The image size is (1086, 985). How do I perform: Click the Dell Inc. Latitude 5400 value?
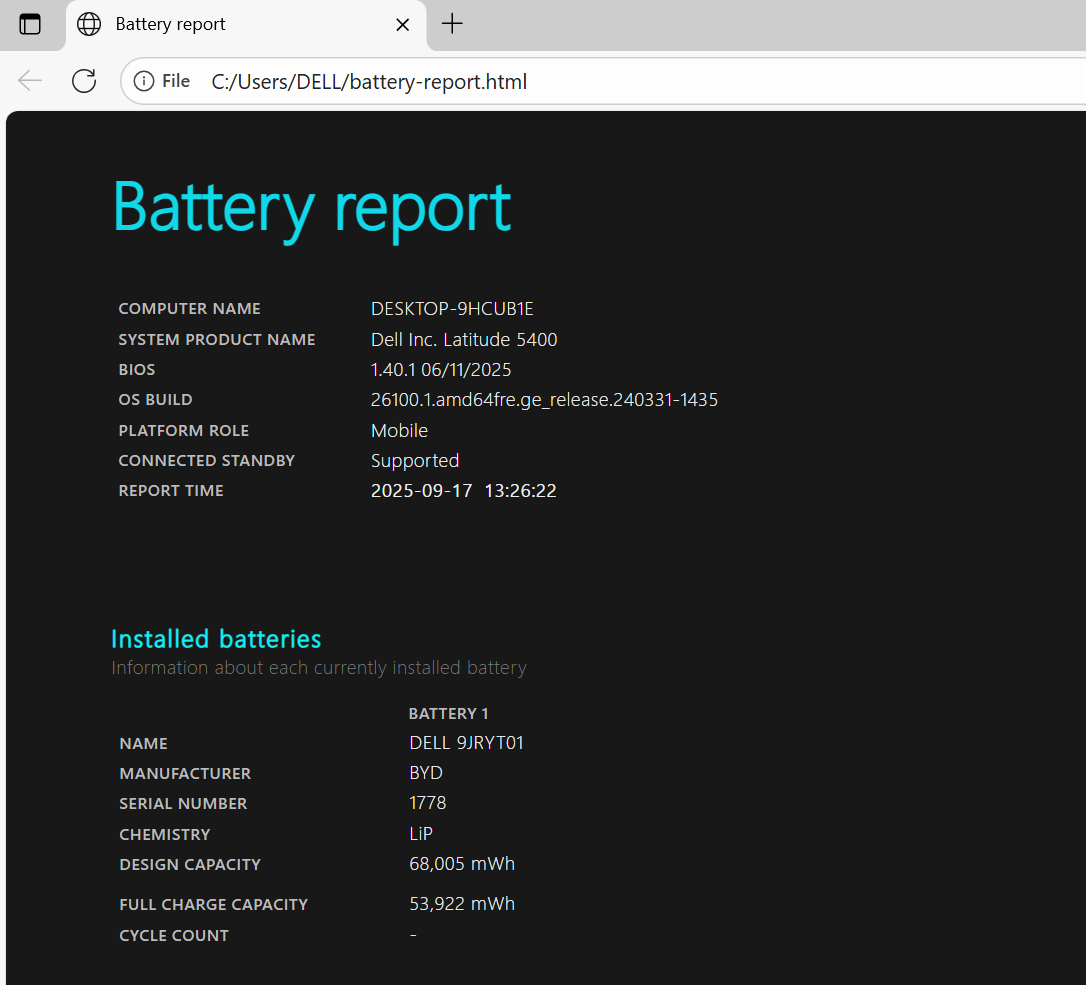(x=464, y=340)
